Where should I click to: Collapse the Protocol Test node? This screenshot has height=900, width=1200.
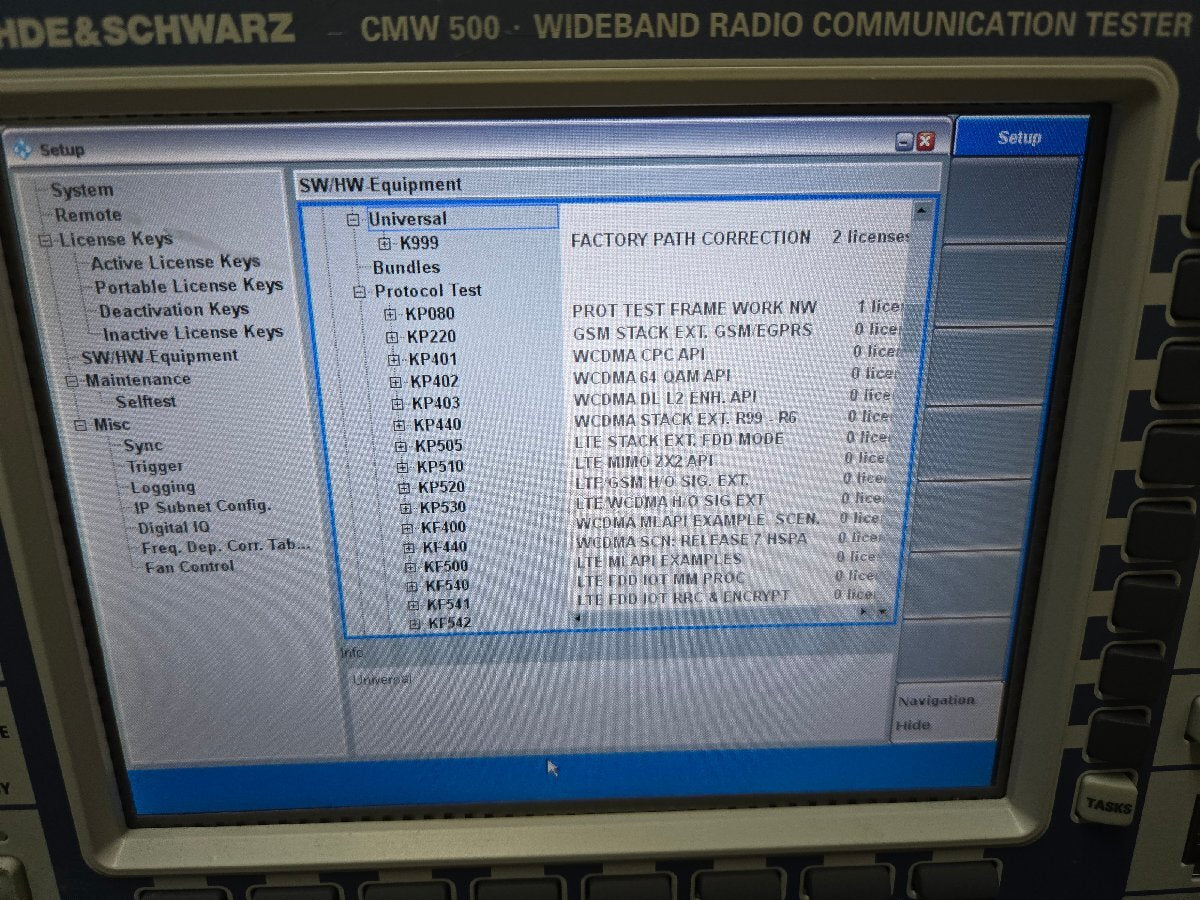pos(360,291)
